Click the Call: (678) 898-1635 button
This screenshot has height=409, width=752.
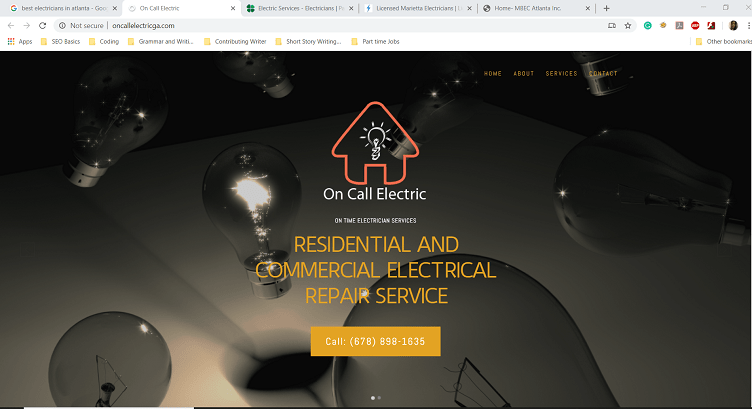pos(376,341)
